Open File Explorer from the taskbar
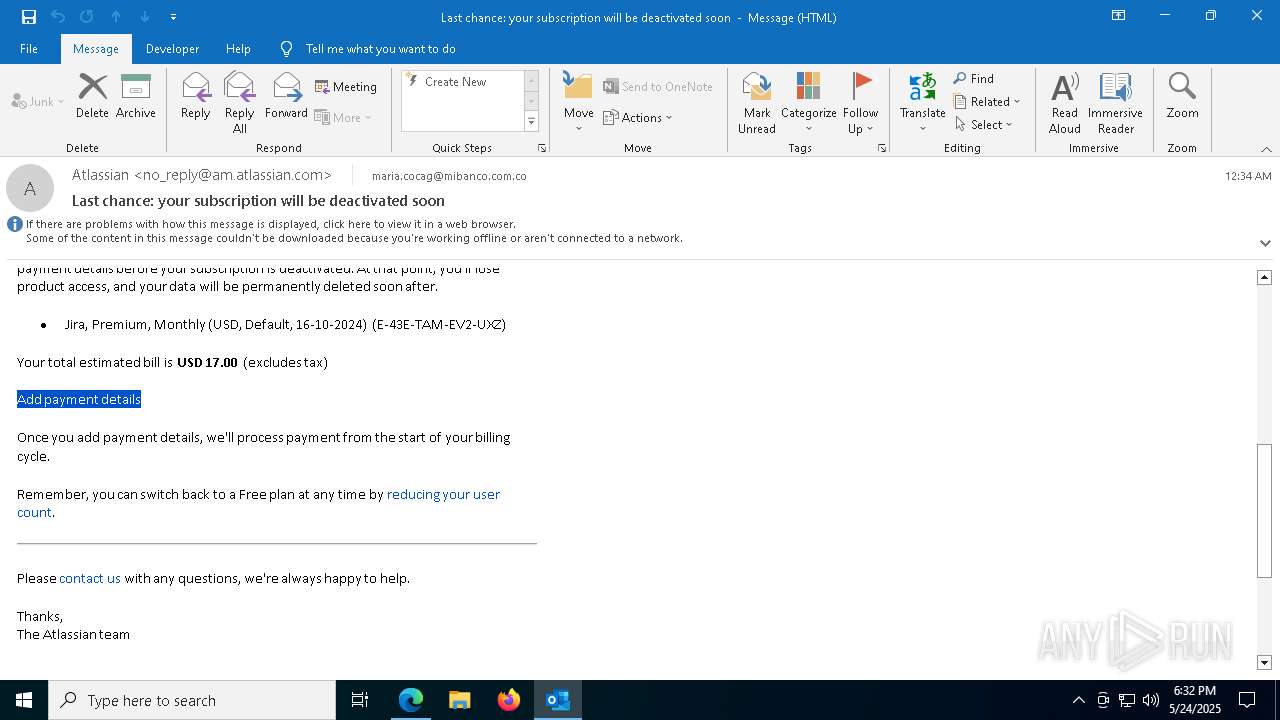Viewport: 1280px width, 720px height. click(x=460, y=700)
